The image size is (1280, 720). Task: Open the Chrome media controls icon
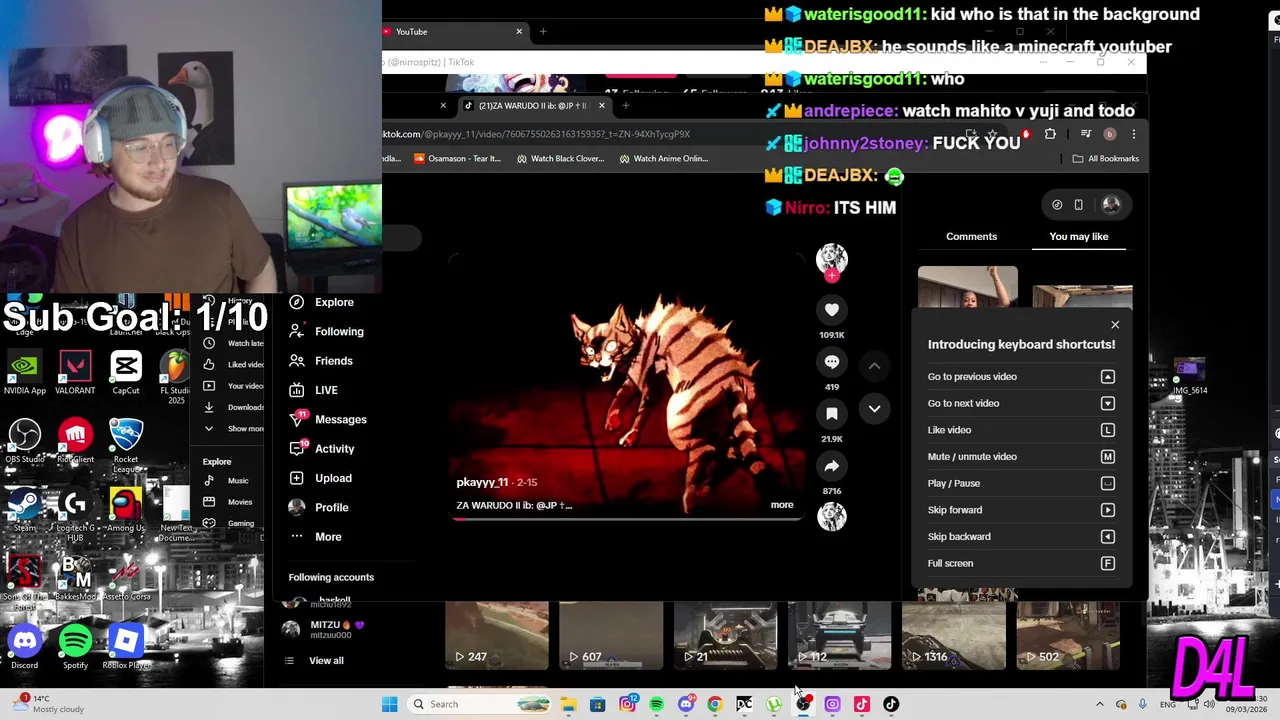(x=1085, y=134)
